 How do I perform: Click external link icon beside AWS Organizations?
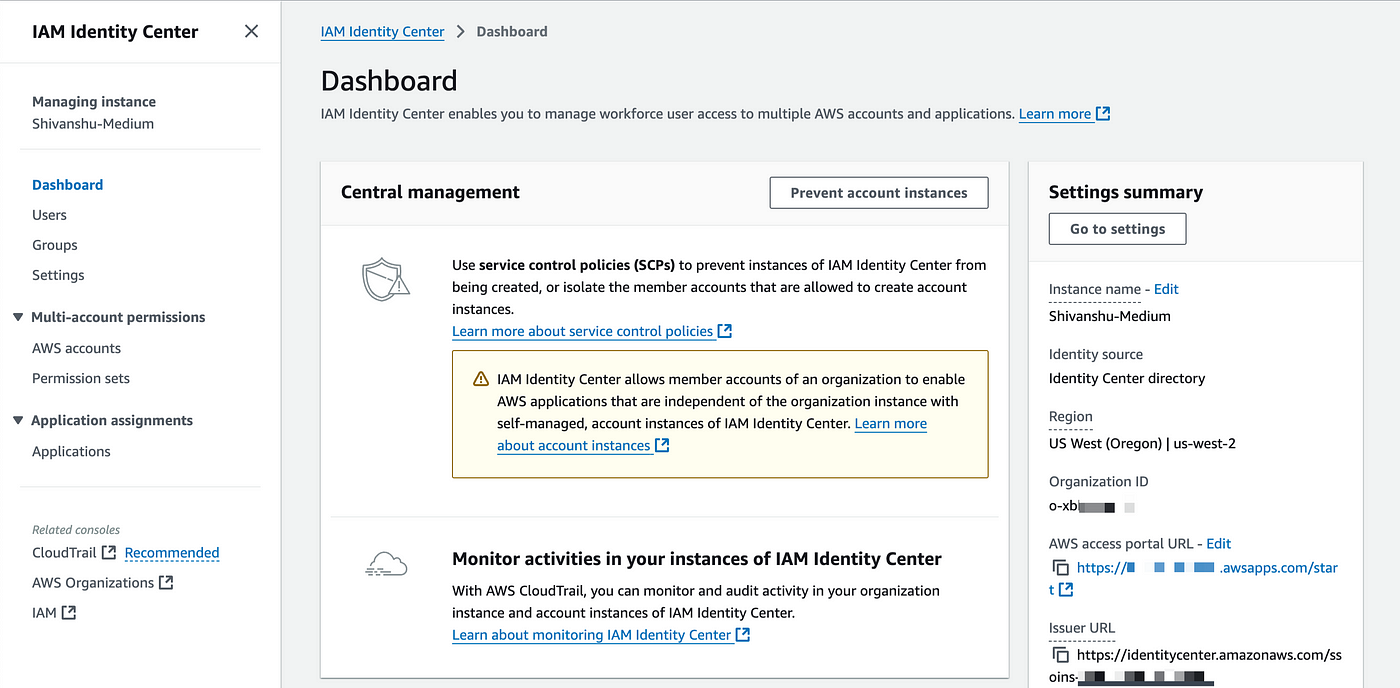pos(166,582)
